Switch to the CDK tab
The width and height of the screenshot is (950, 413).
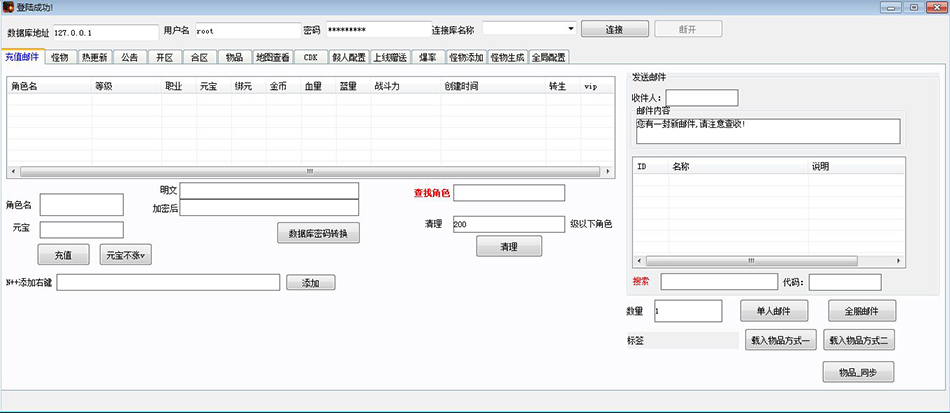pyautogui.click(x=311, y=58)
